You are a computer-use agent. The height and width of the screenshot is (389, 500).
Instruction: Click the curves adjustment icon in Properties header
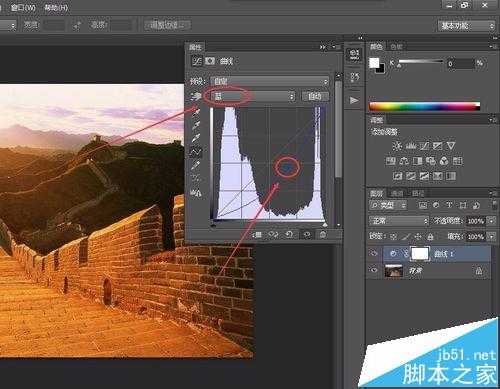[x=197, y=61]
